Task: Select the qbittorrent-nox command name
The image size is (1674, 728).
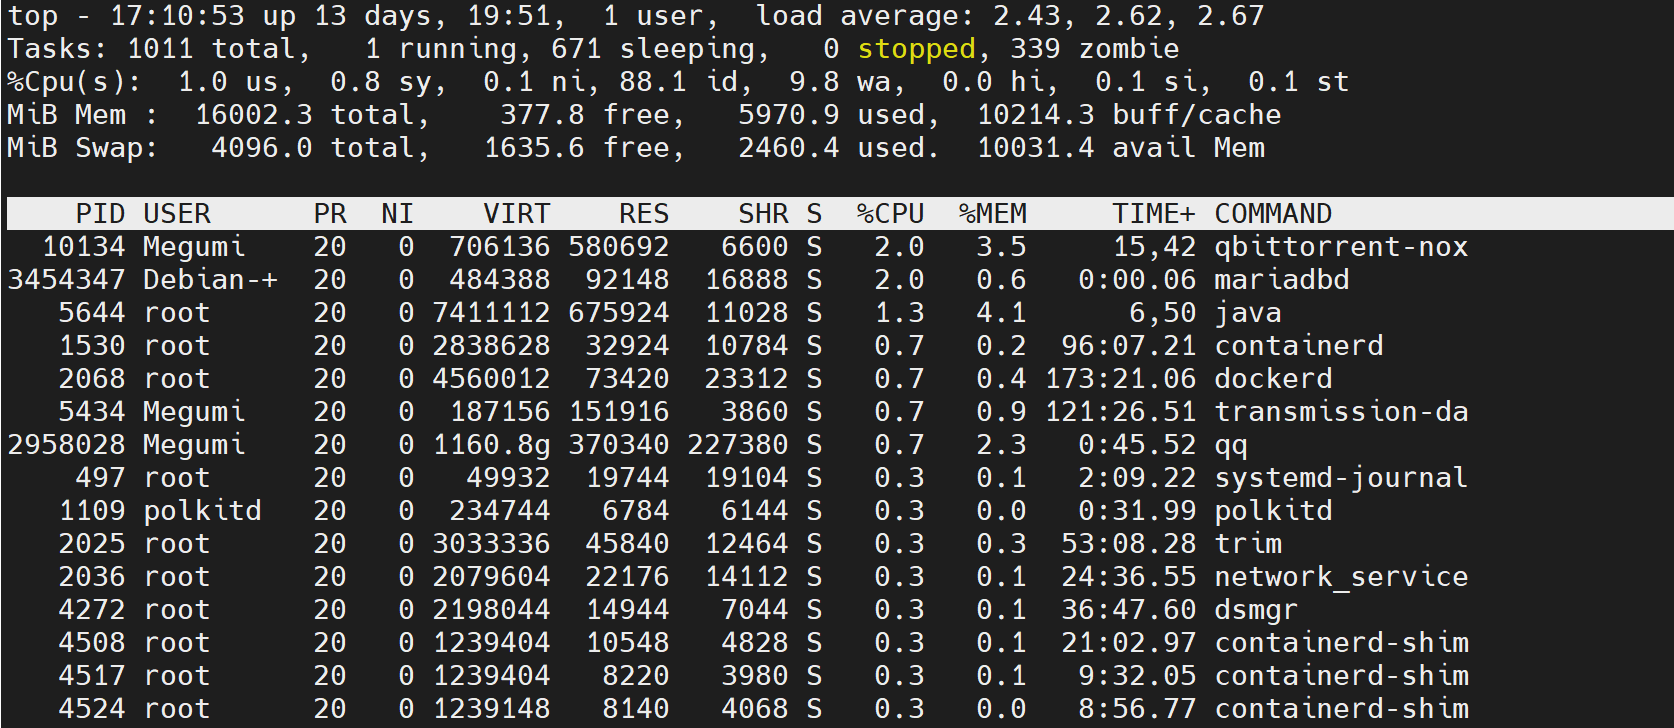Action: click(x=1341, y=247)
